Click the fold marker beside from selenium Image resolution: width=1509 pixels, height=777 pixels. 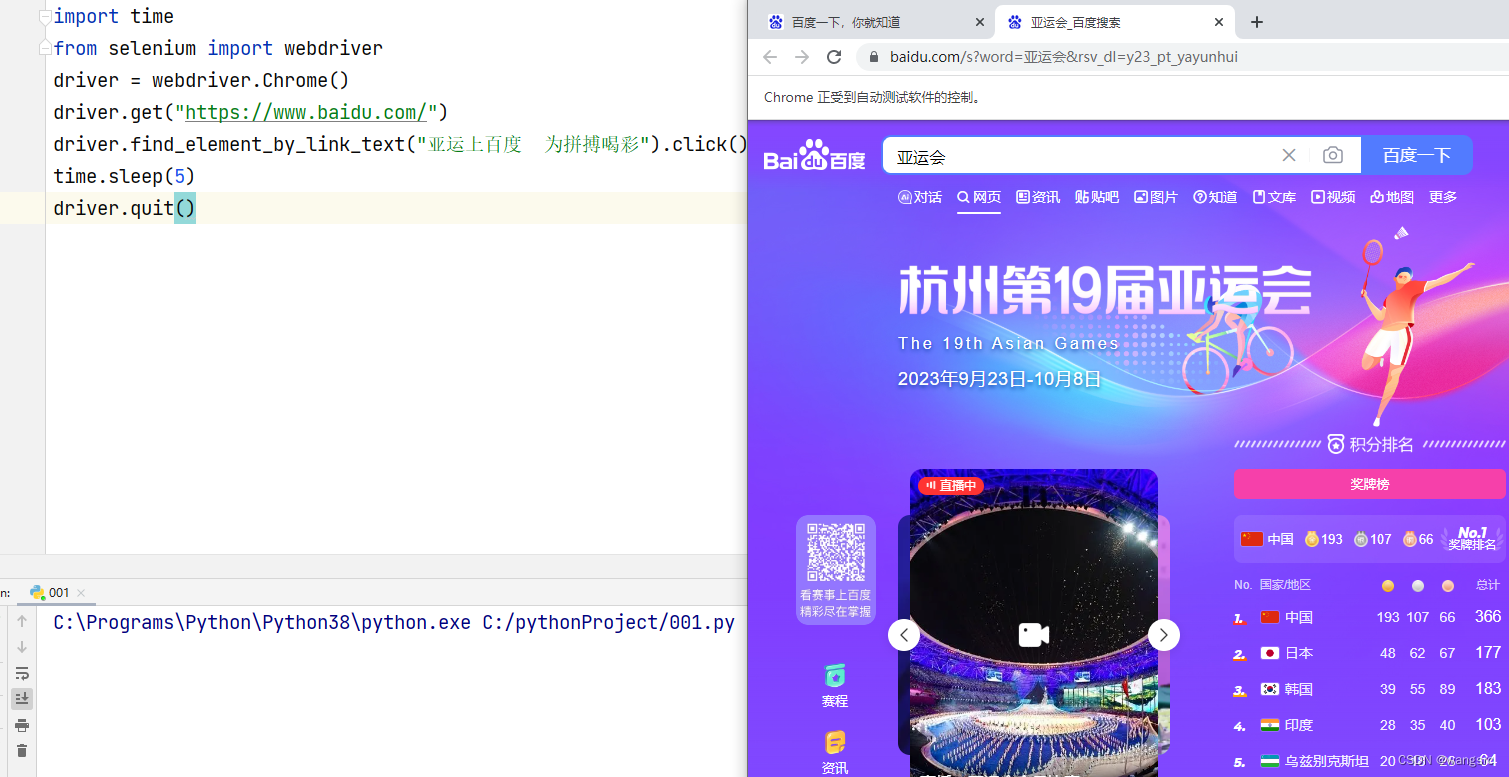pyautogui.click(x=45, y=48)
